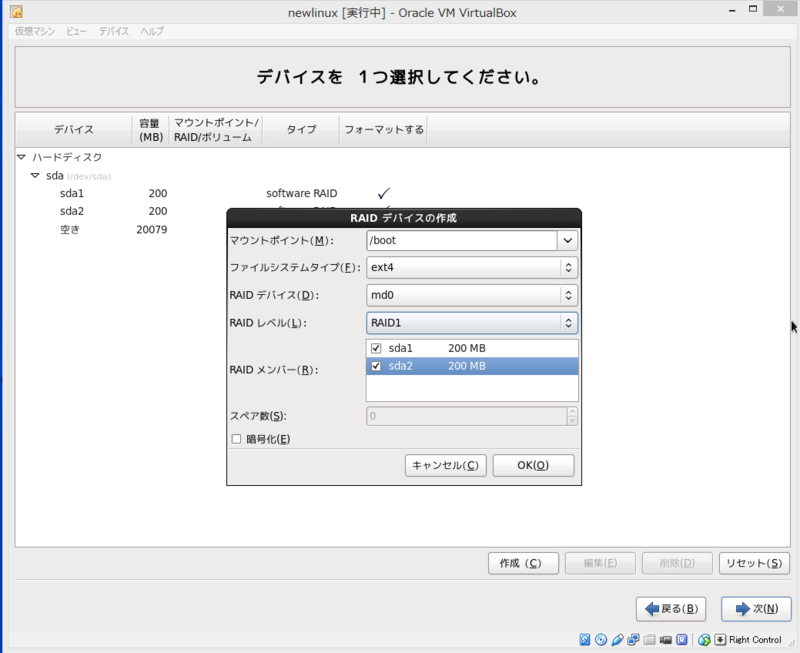Click the マウントポイント/RAID column header
Image resolution: width=800 pixels, height=653 pixels.
[216, 130]
